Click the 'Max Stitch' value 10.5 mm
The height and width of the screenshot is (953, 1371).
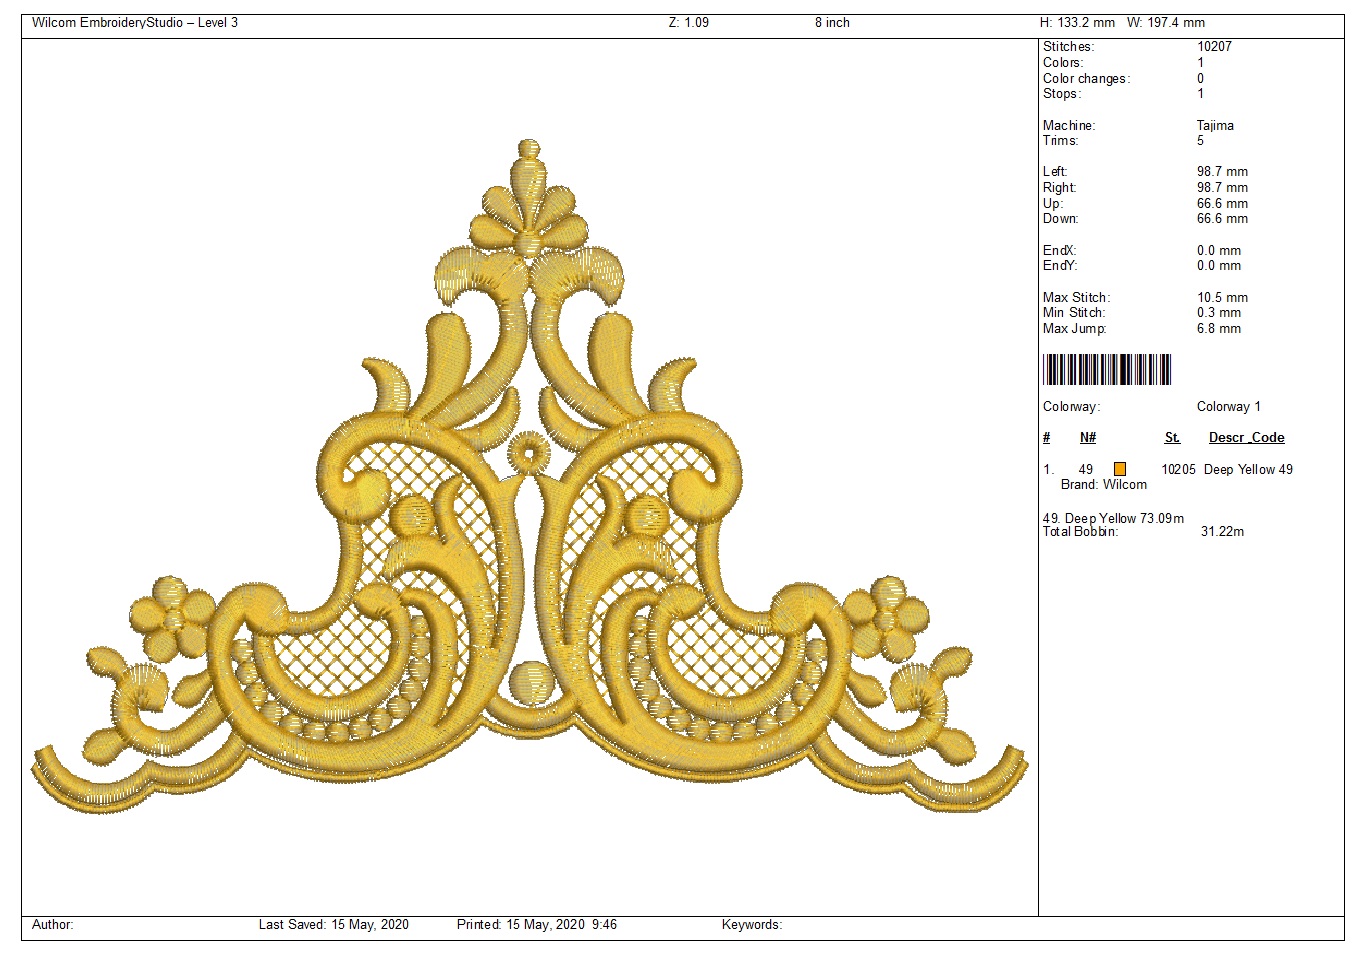(x=1222, y=298)
